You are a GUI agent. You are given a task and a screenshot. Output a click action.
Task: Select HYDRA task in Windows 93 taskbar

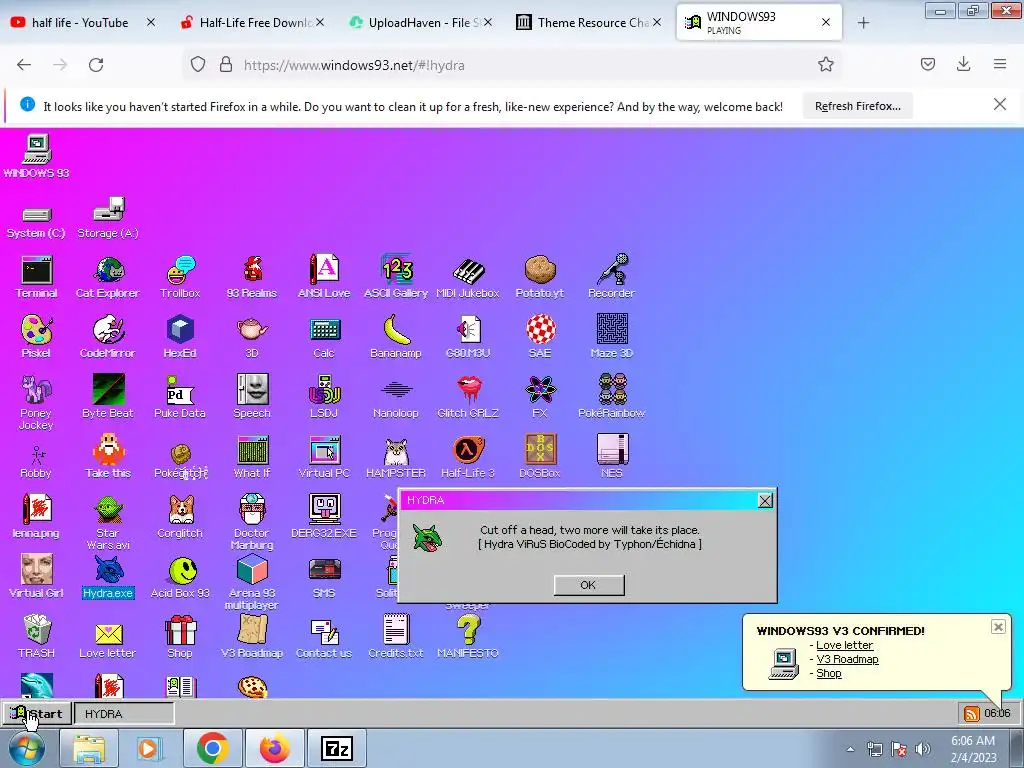(124, 714)
